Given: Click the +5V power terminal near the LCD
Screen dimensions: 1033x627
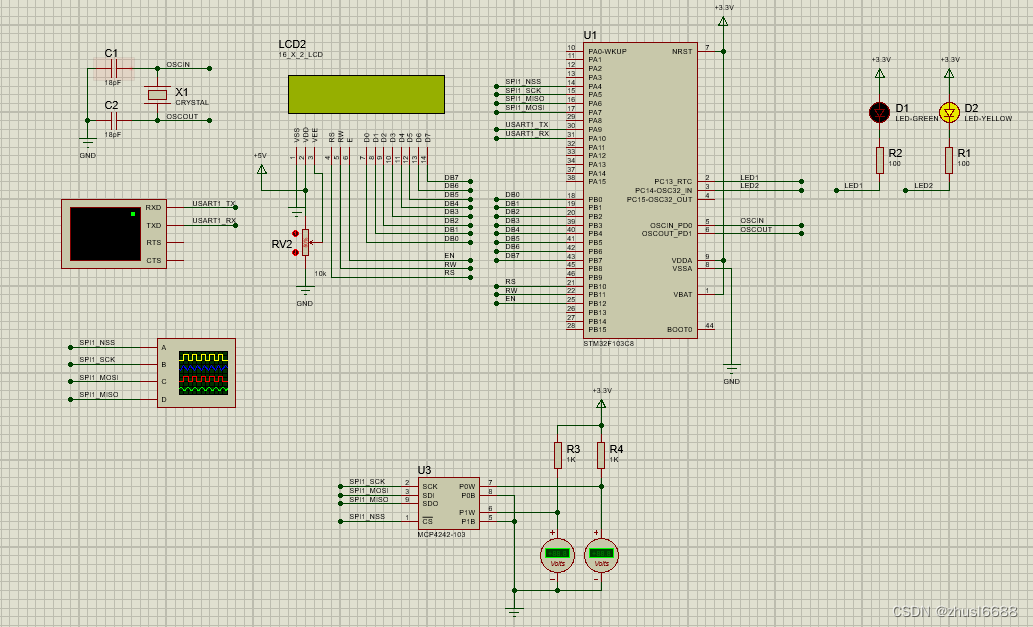Looking at the screenshot, I should click(262, 170).
